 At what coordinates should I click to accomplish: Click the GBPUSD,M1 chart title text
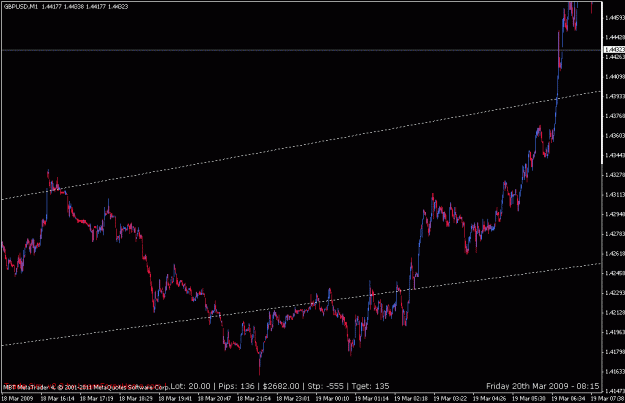click(21, 7)
